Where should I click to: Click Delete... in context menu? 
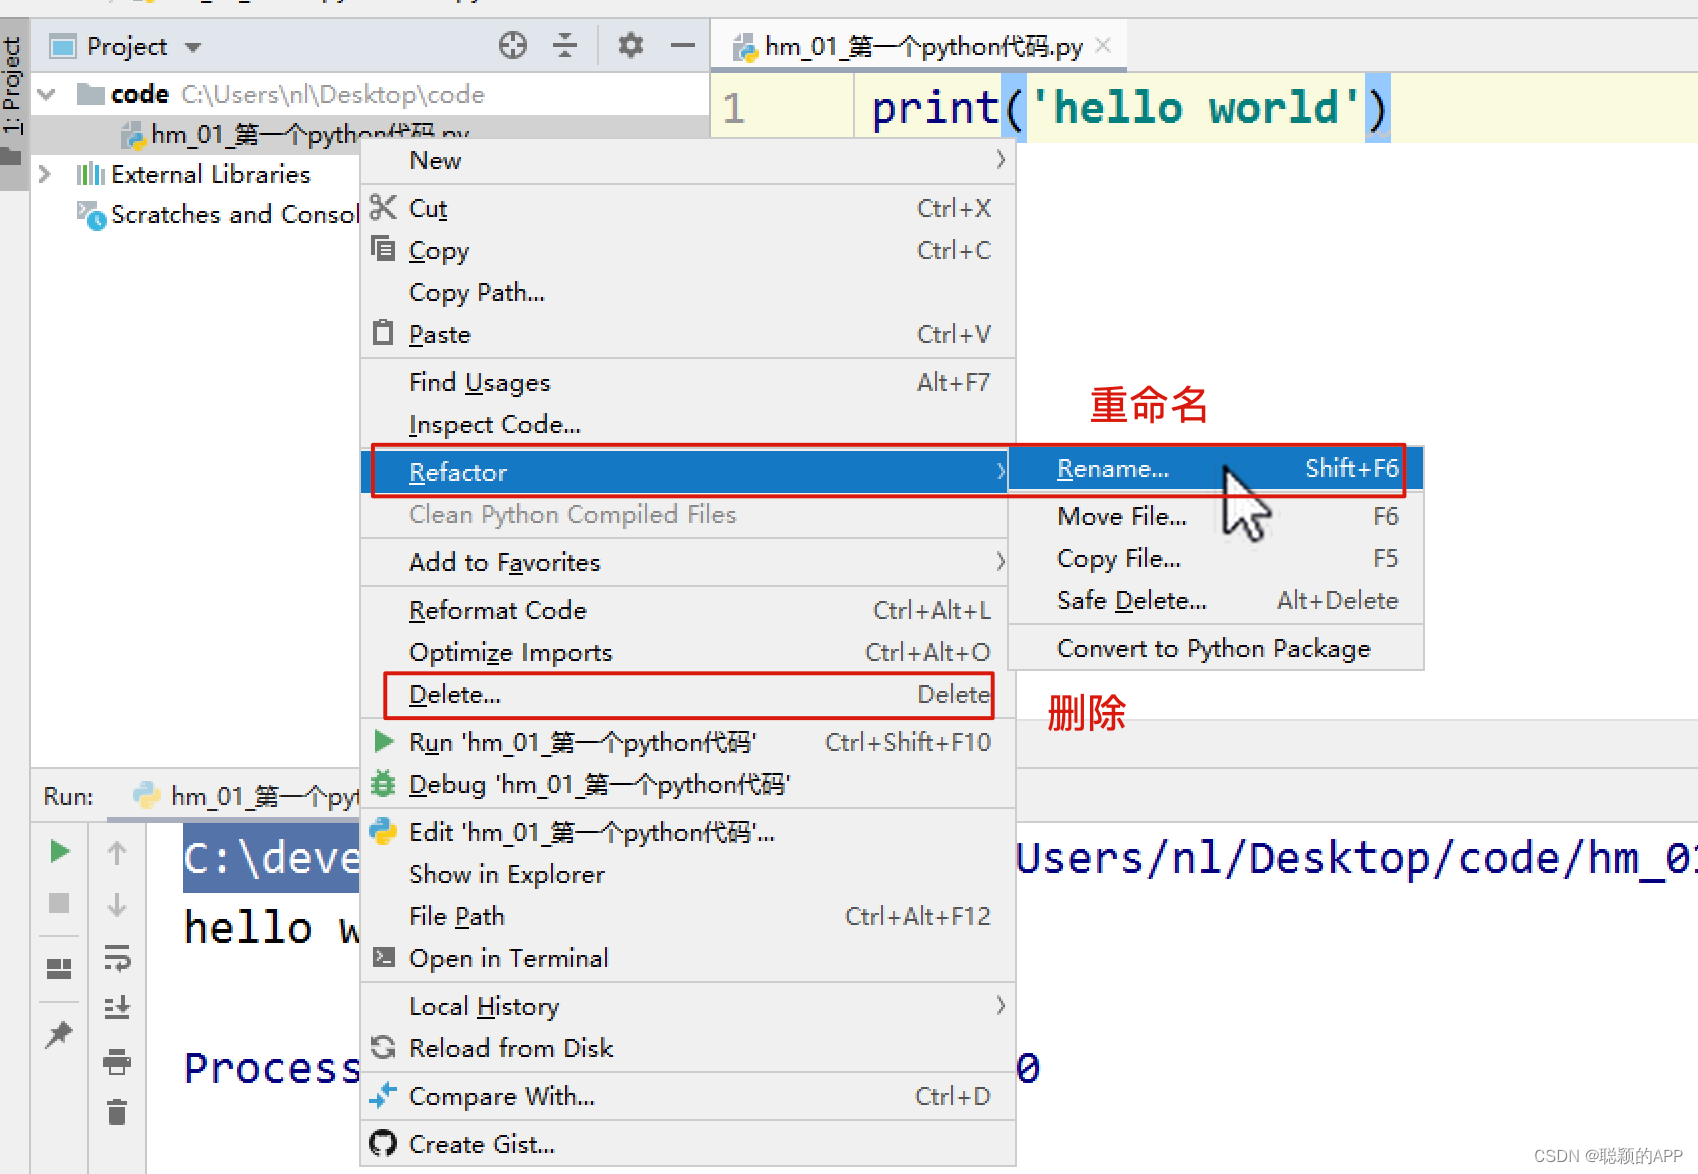pyautogui.click(x=688, y=694)
